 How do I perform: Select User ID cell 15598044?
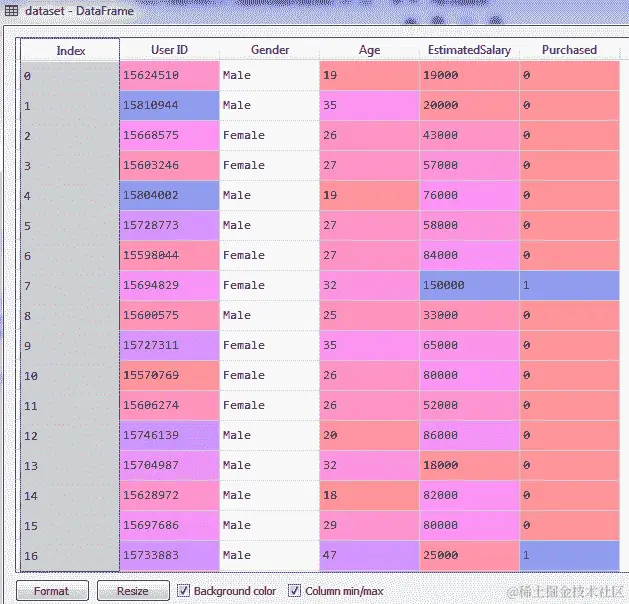click(x=169, y=255)
